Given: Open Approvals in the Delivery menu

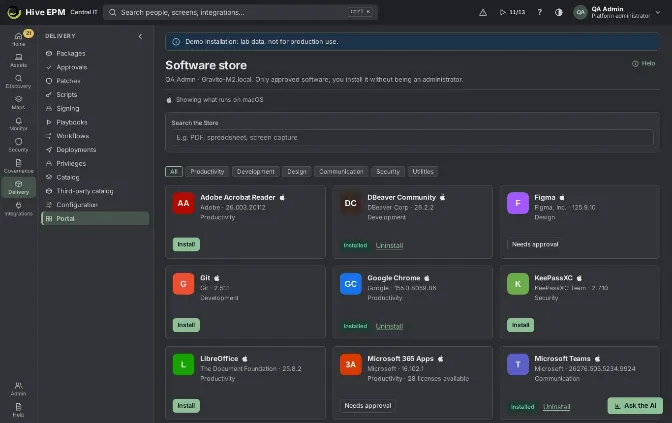Looking at the screenshot, I should tap(95, 67).
